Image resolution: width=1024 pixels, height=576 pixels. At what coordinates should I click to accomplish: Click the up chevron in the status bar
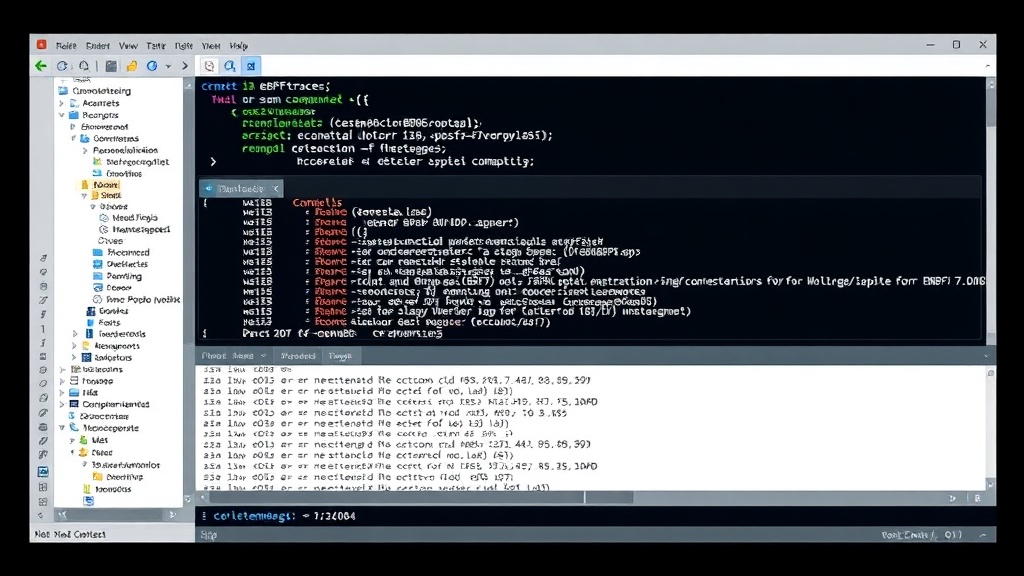point(983,535)
